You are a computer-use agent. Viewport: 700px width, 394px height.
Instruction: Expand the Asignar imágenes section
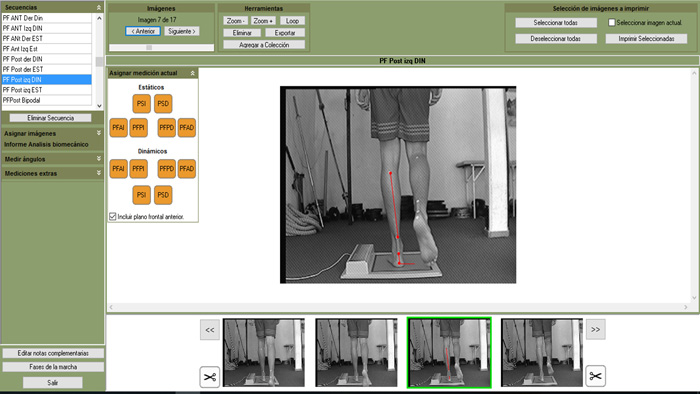click(x=99, y=133)
